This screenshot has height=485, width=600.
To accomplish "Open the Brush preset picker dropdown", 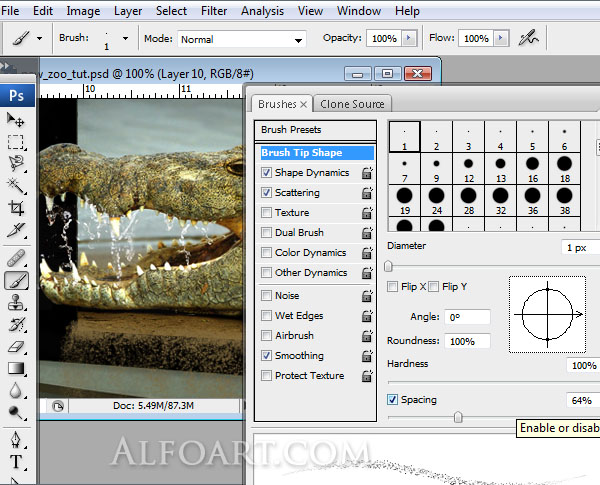I will click(125, 38).
